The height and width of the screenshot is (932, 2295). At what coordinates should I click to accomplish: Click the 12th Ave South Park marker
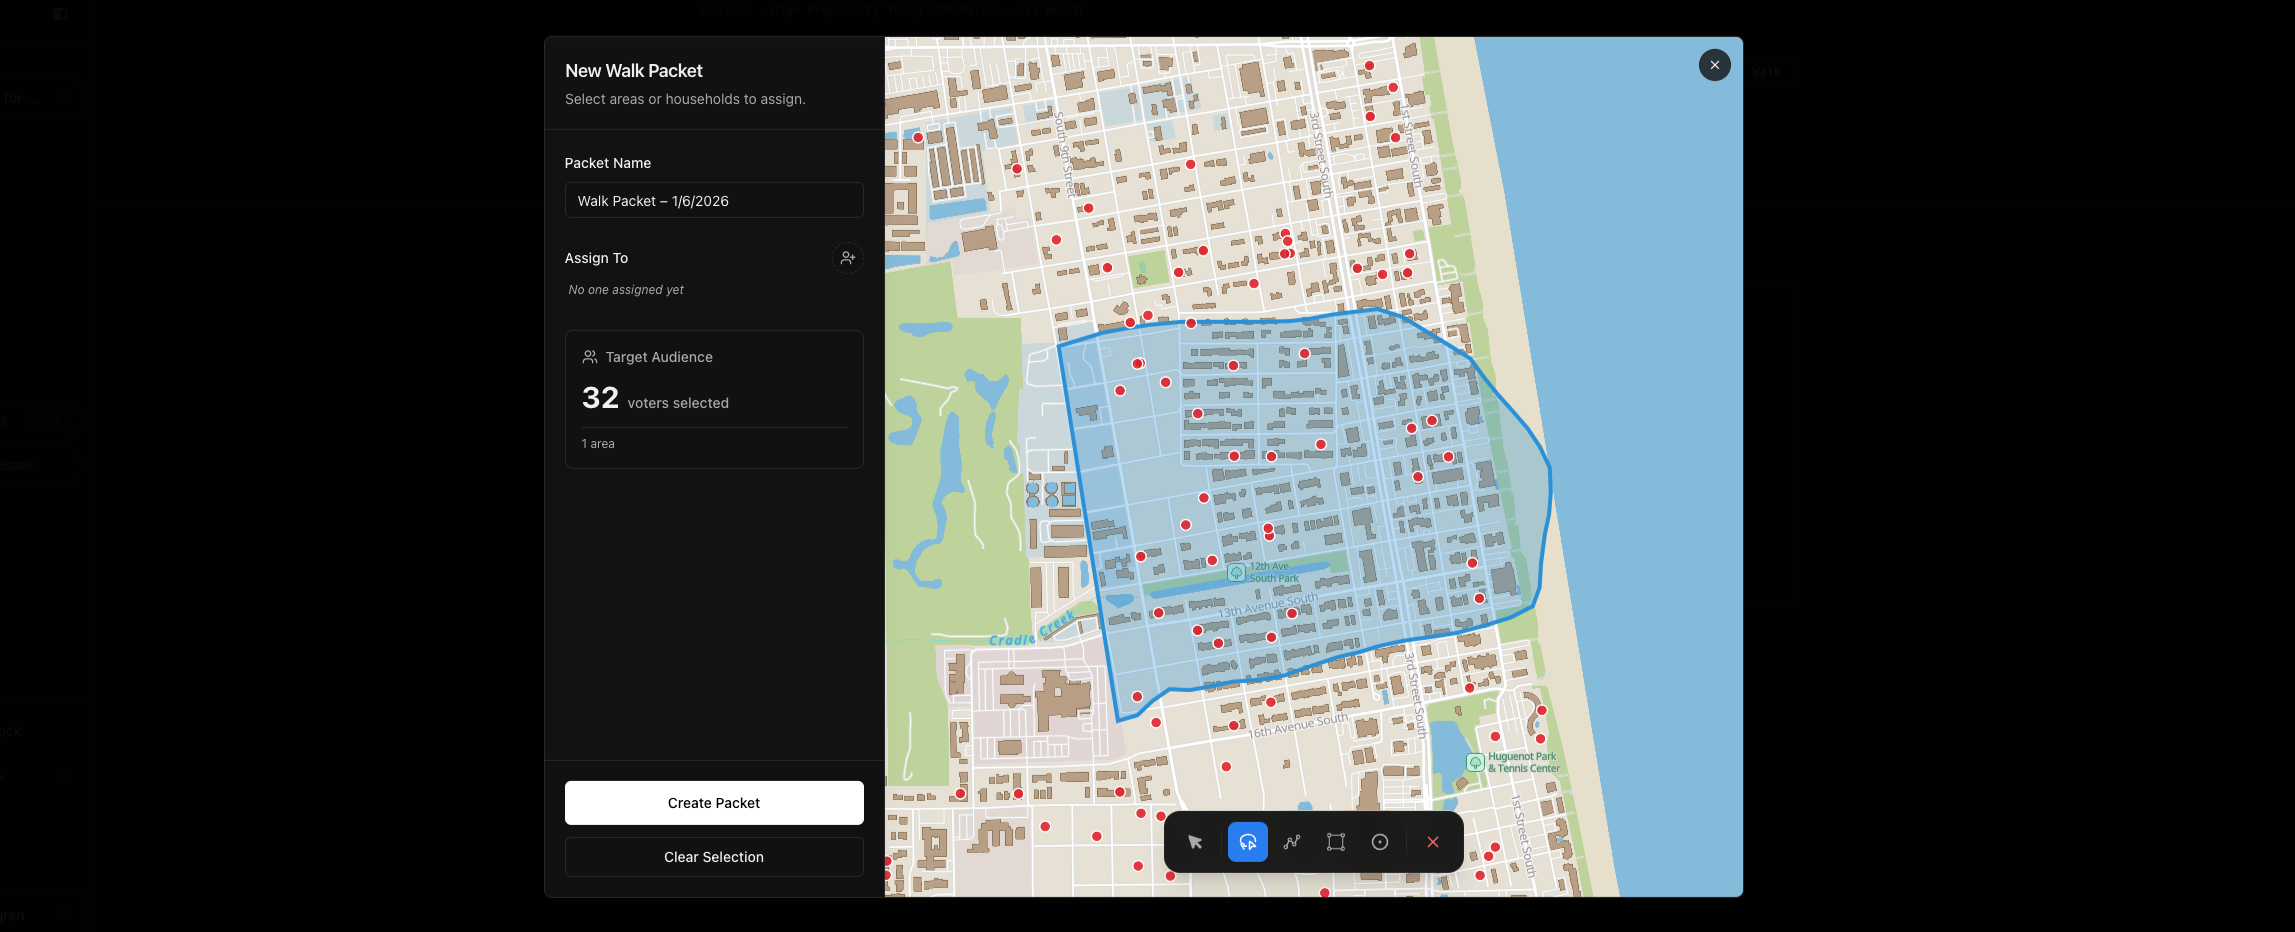(1239, 574)
